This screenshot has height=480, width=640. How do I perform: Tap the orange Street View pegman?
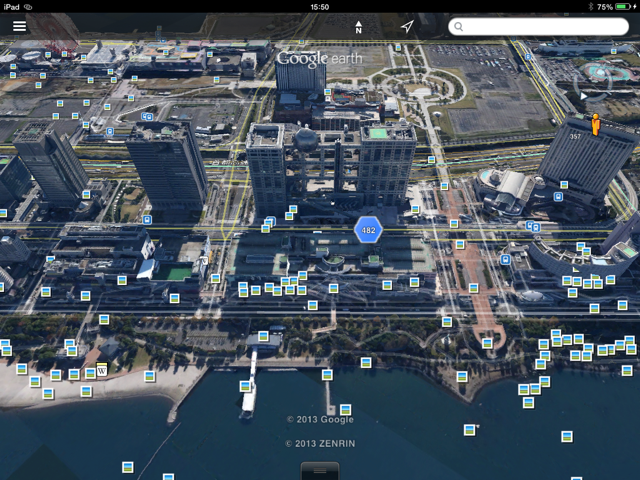click(x=596, y=124)
